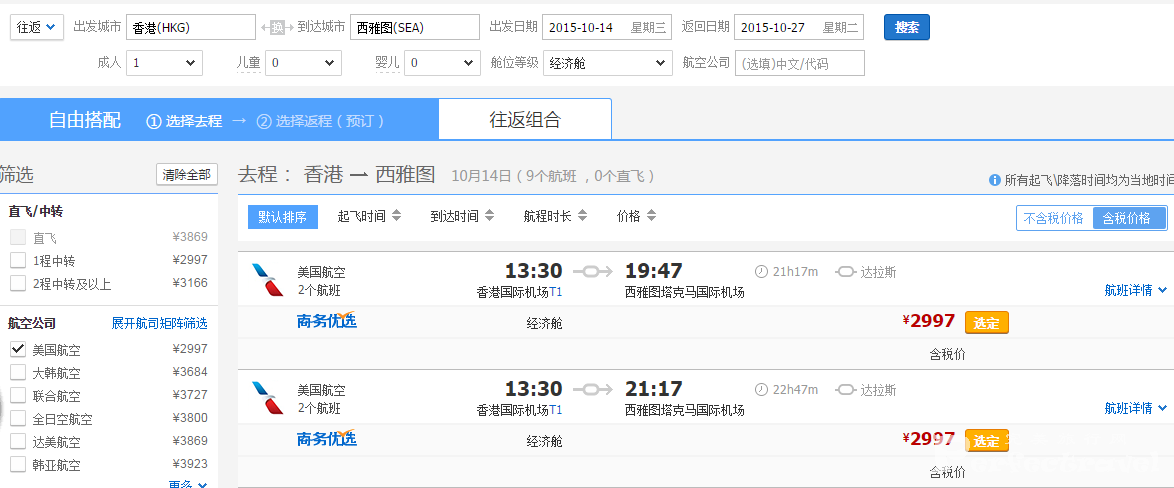Check the 达美航空 airline filter

(18, 442)
